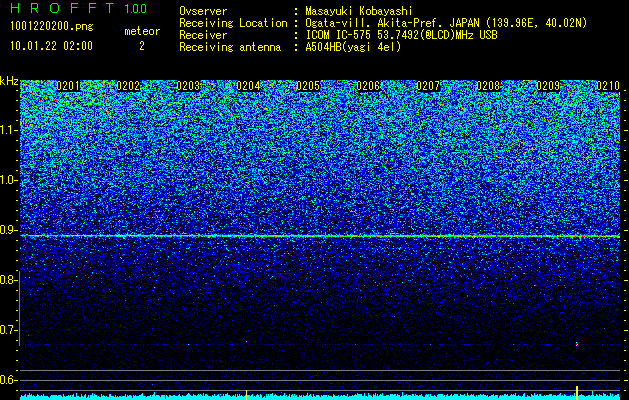Click the Receiving antenna field label
Image resolution: width=629 pixels, height=400 pixels.
click(x=230, y=47)
